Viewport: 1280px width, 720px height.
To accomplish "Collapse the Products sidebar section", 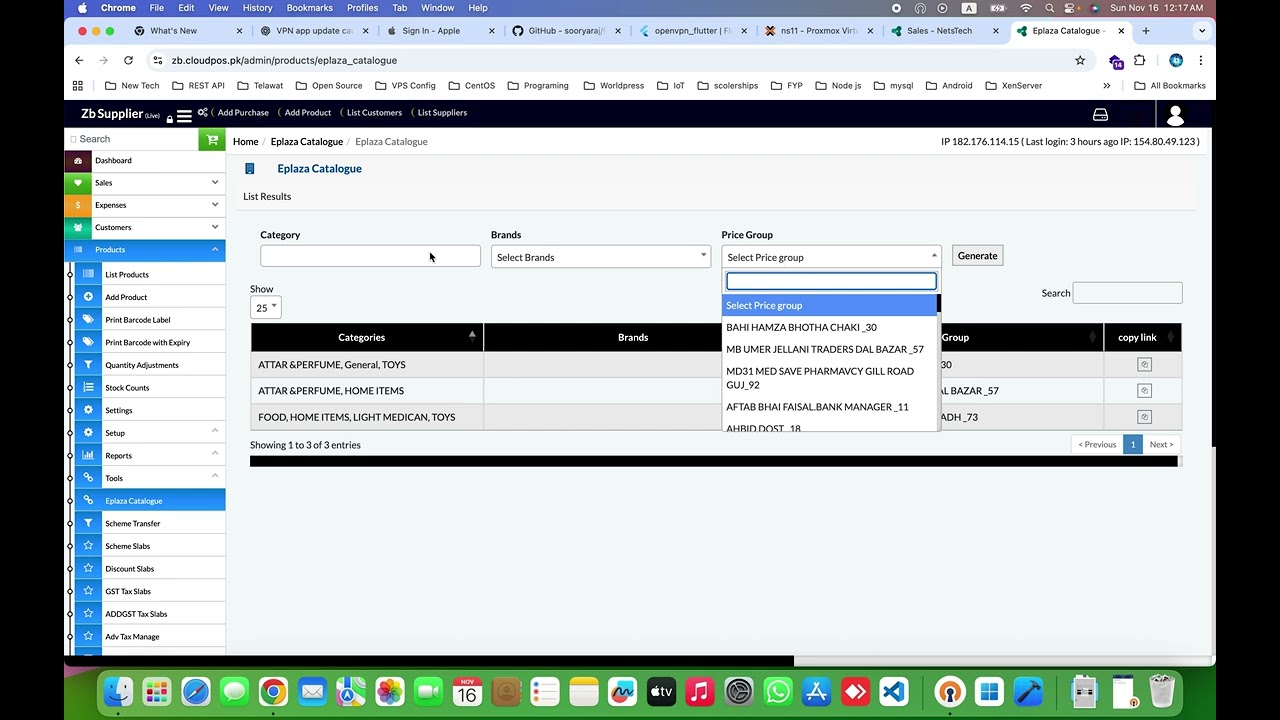I will coord(145,250).
